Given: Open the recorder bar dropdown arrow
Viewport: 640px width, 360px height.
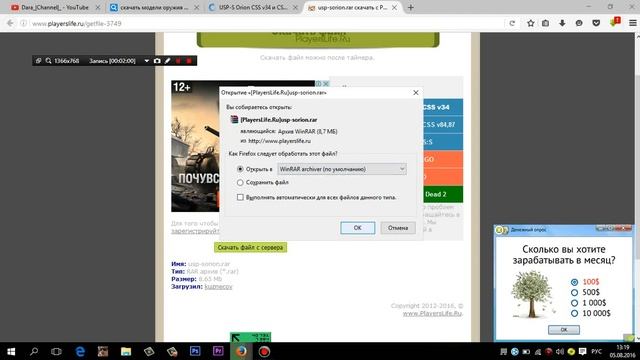Looking at the screenshot, I should 147,61.
